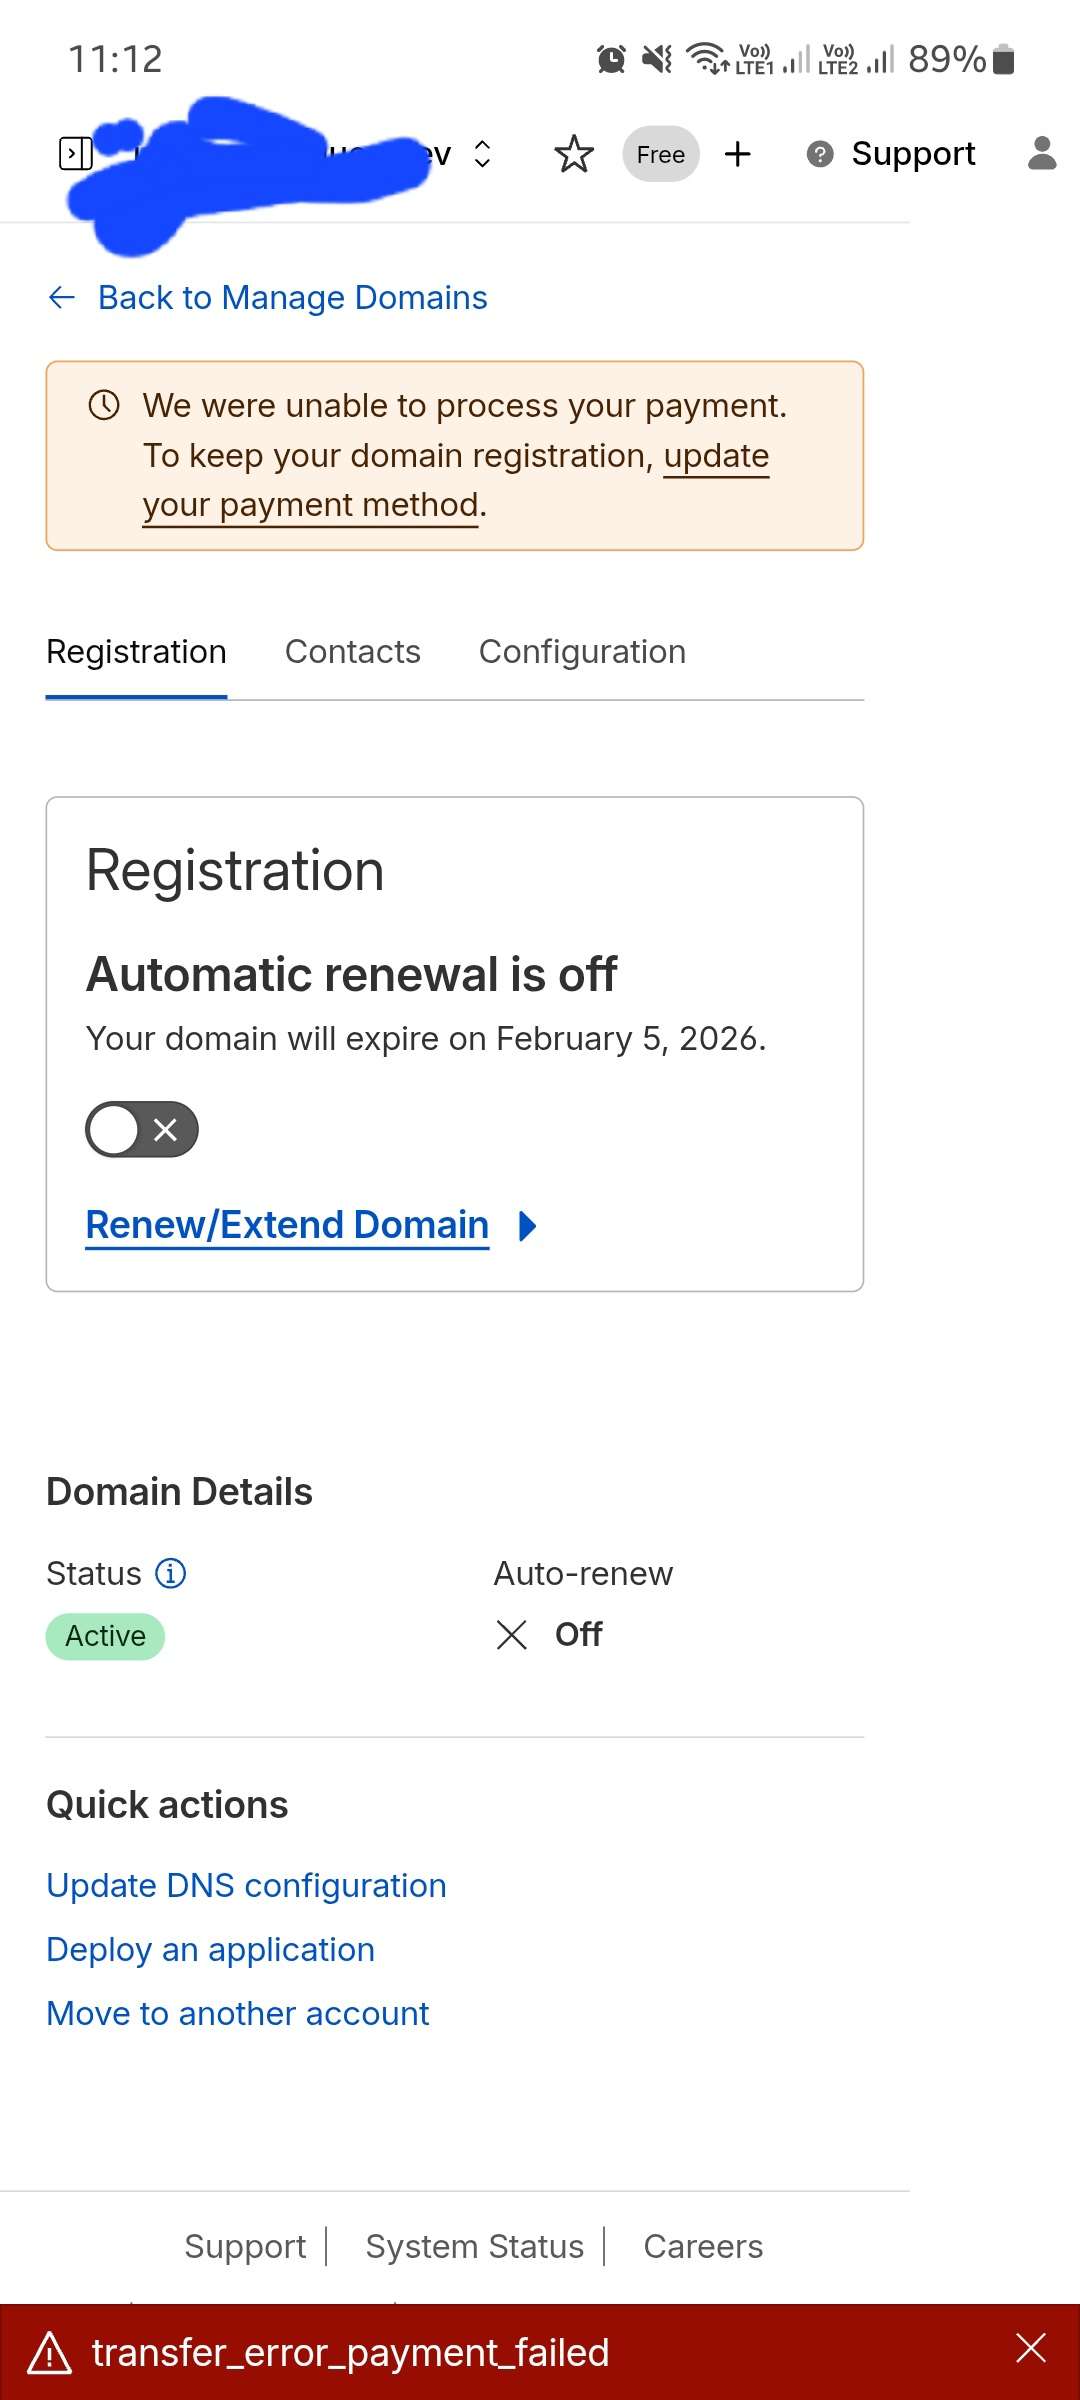
Task: Click the back arrow to Manage Domains
Action: click(x=62, y=298)
